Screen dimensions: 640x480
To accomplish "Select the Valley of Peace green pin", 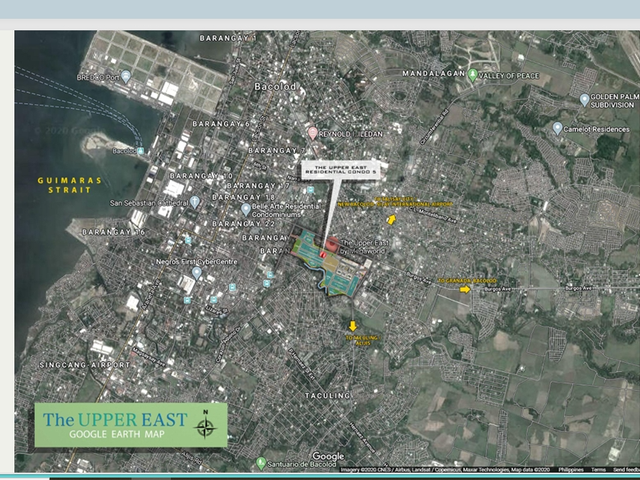I will (473, 75).
